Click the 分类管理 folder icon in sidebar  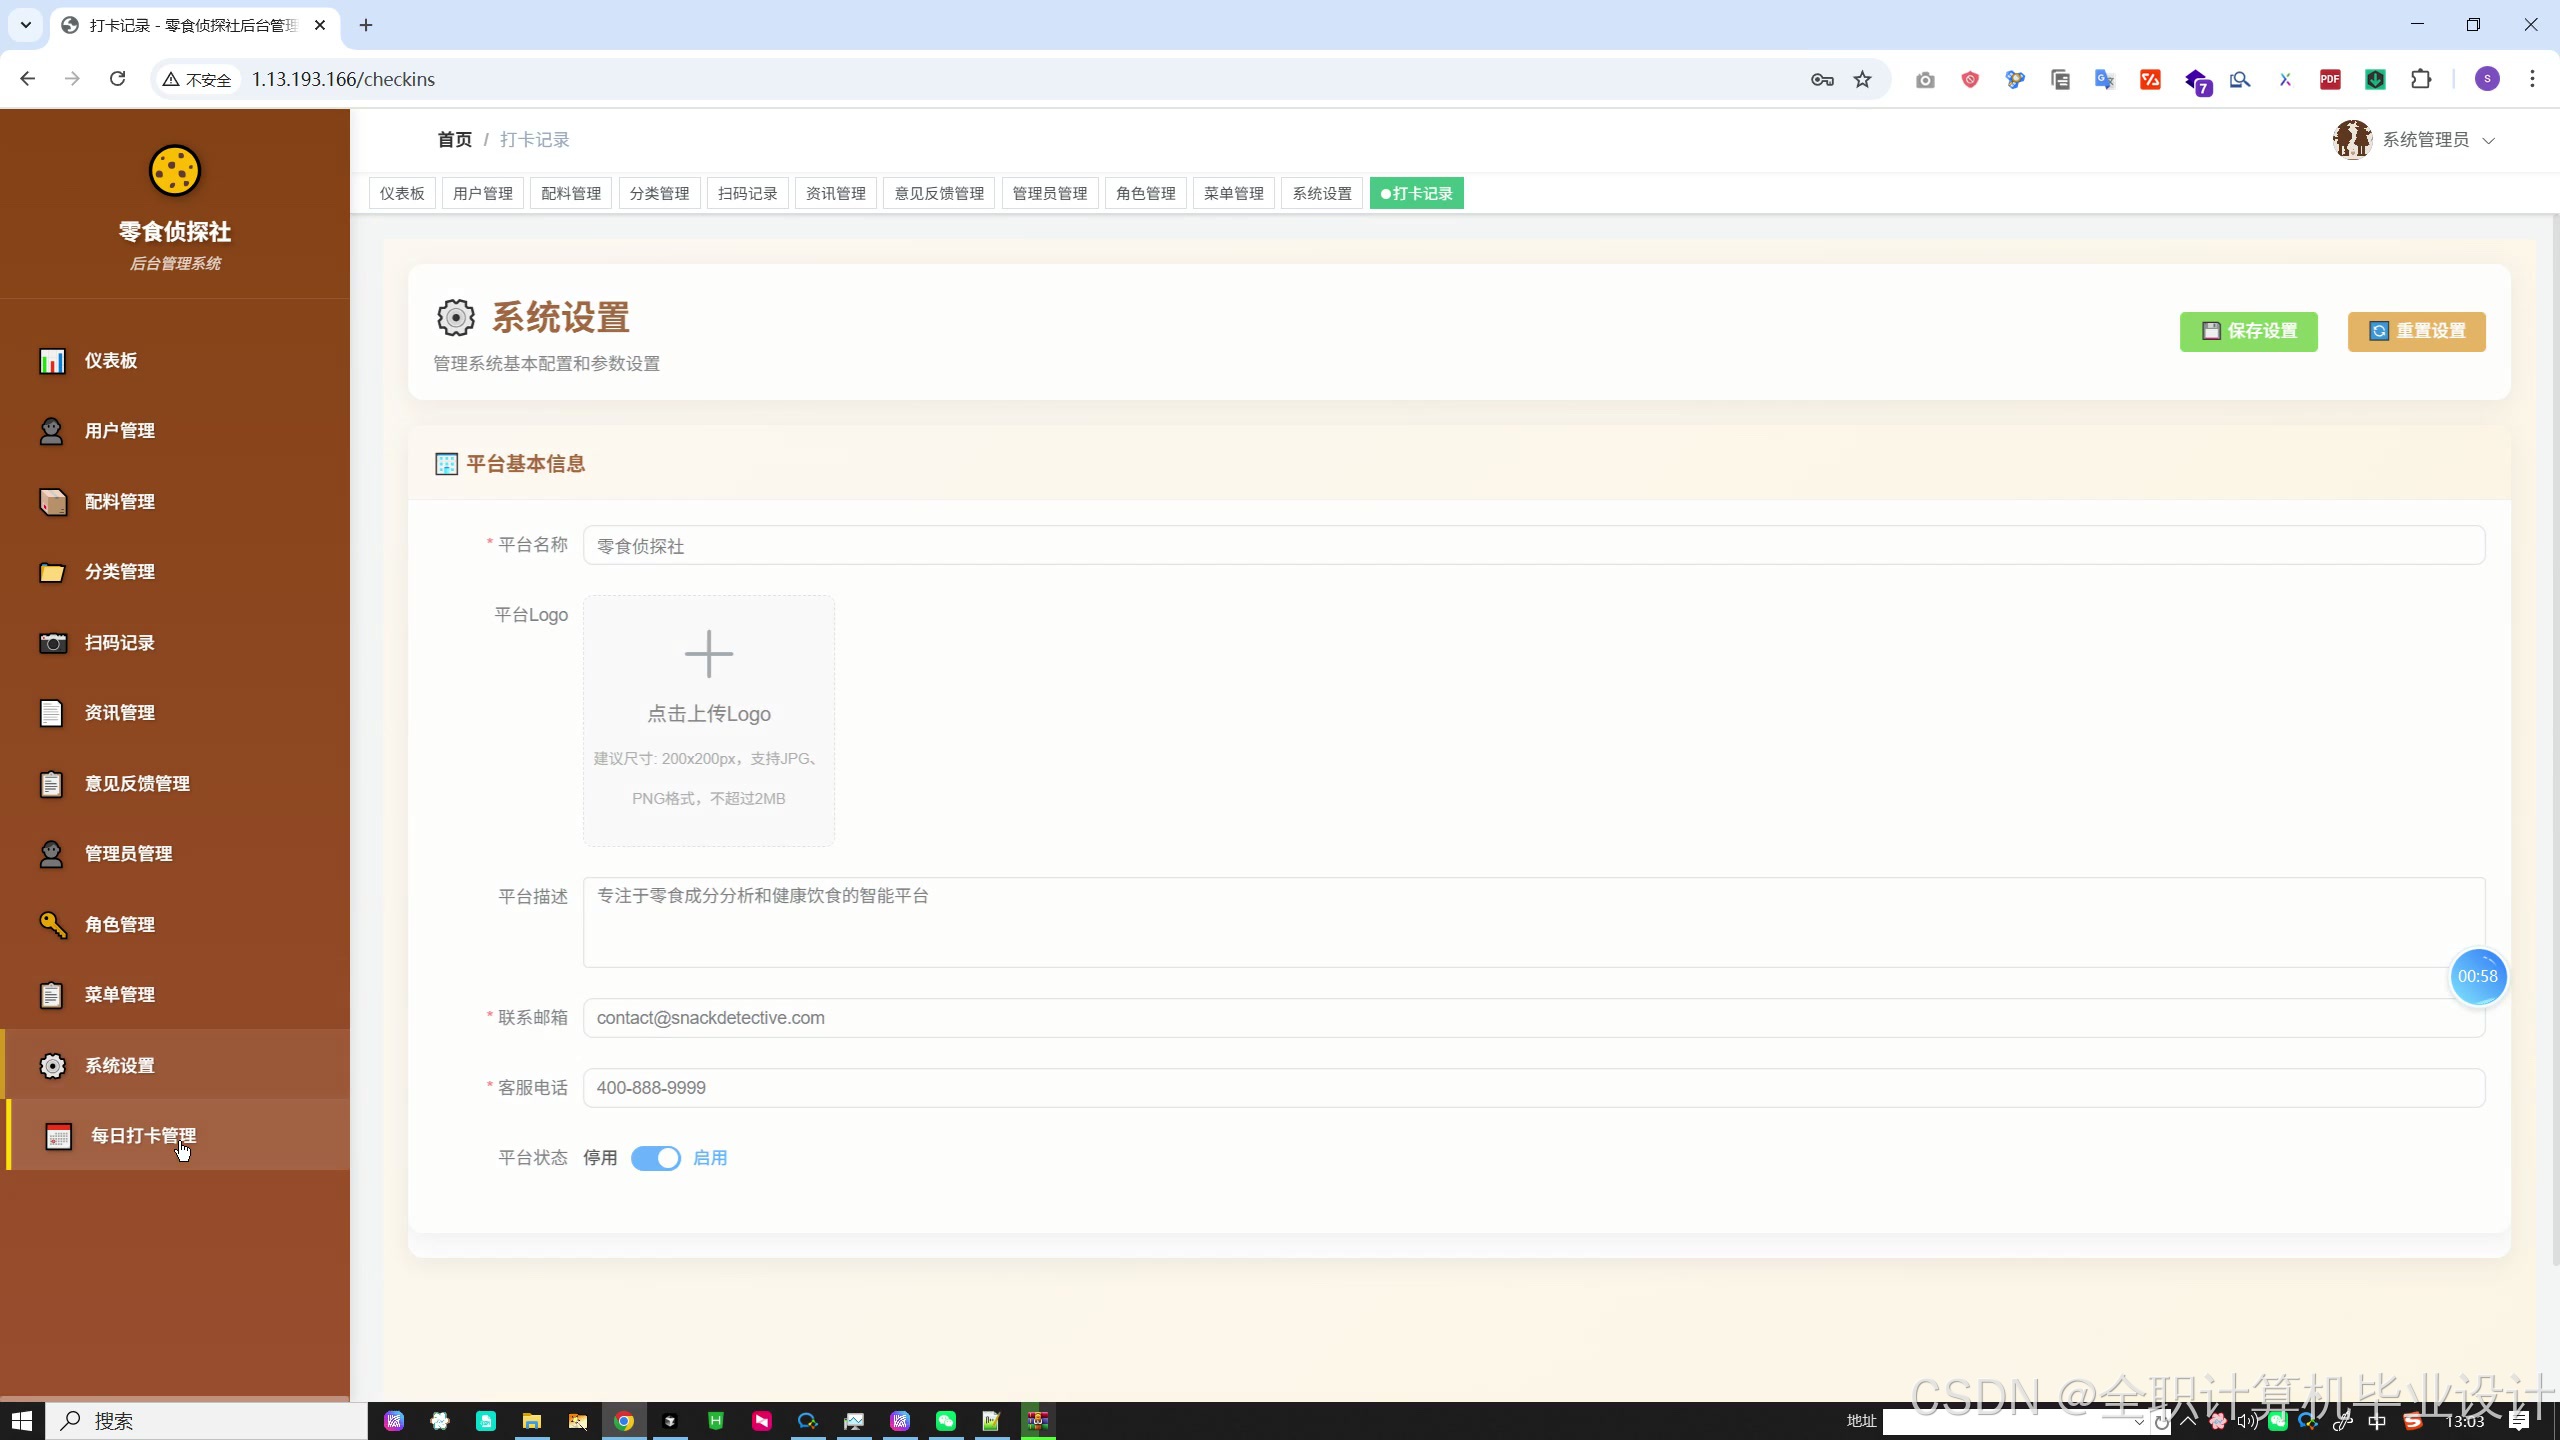point(52,572)
